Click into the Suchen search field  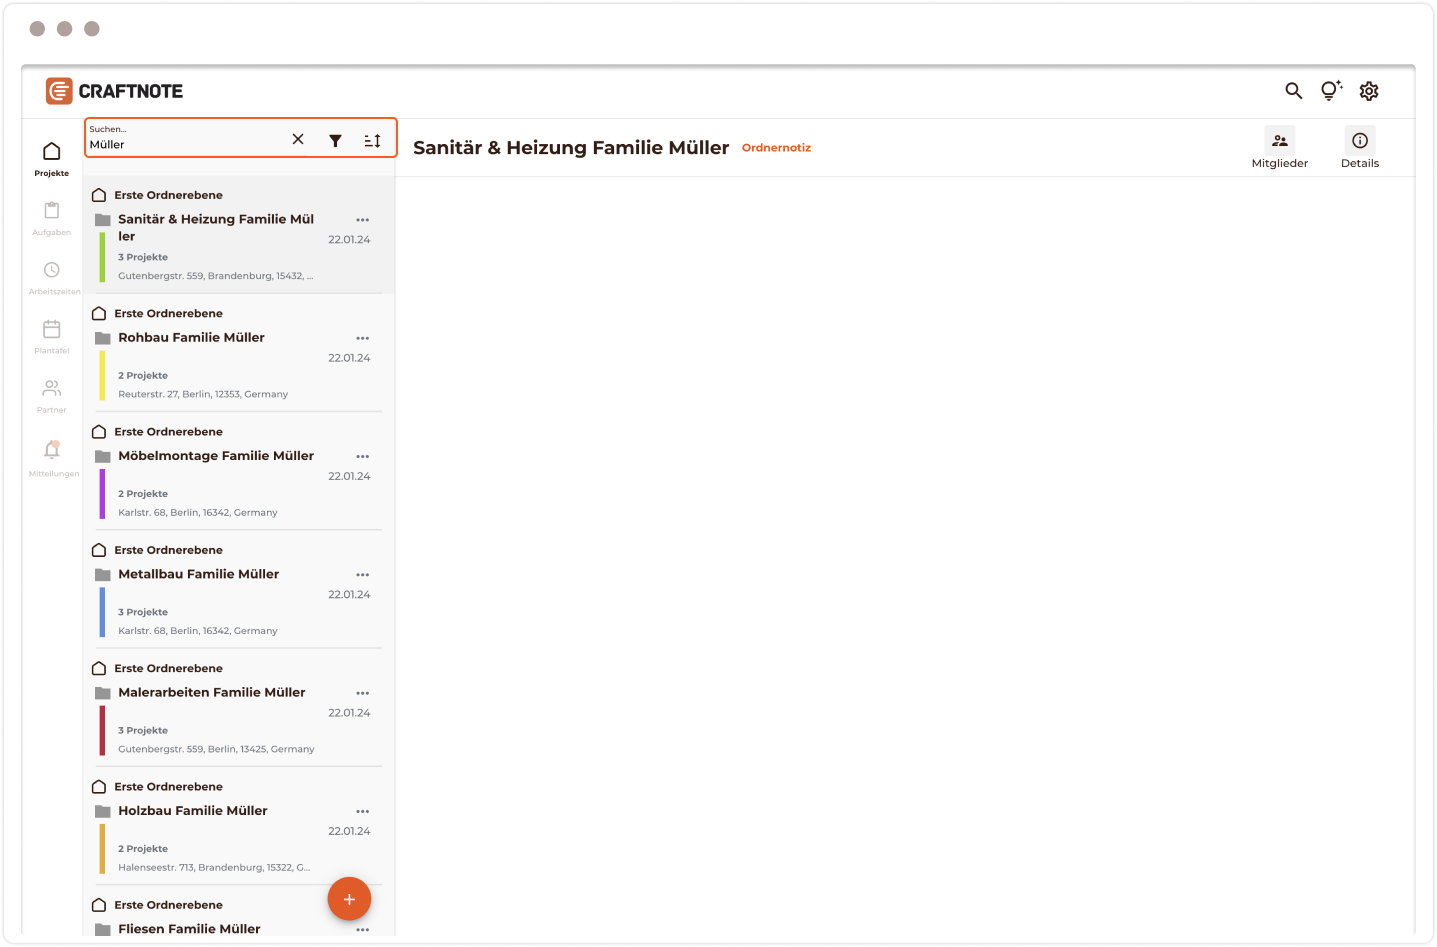pyautogui.click(x=185, y=144)
